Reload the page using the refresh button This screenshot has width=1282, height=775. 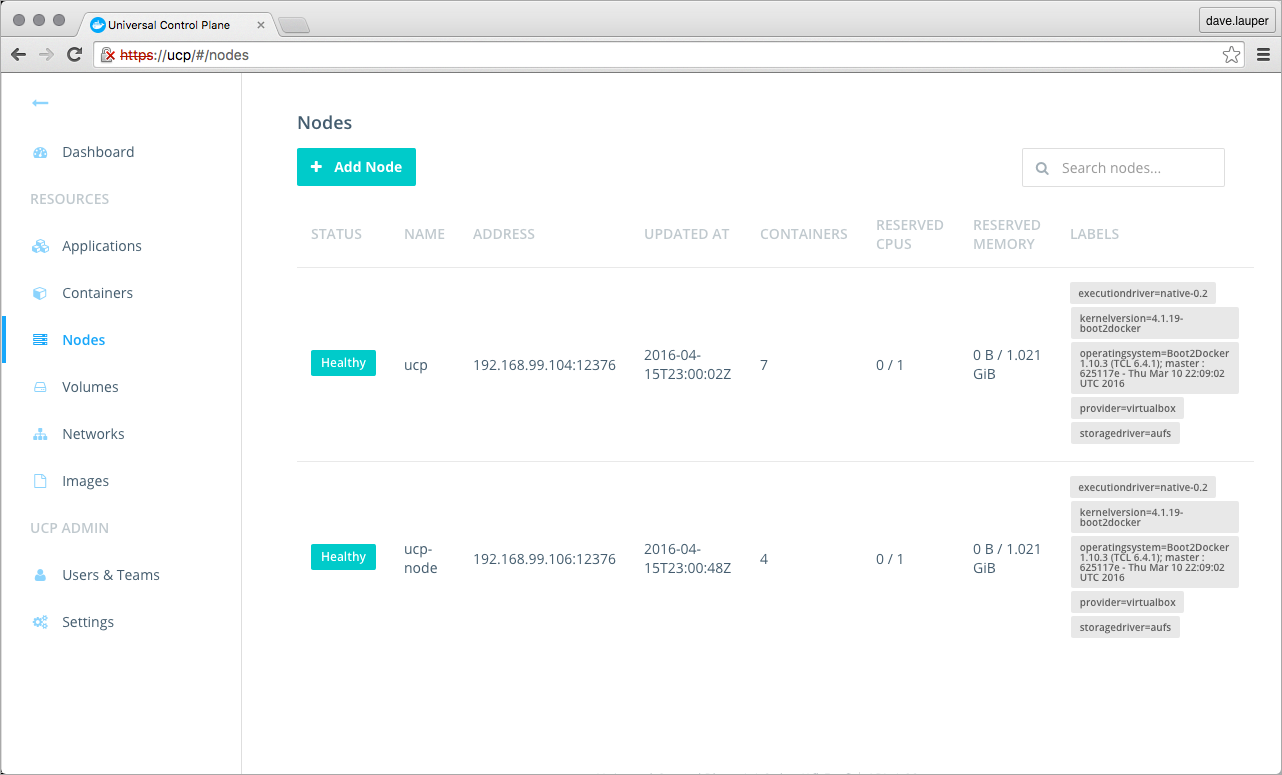click(74, 55)
